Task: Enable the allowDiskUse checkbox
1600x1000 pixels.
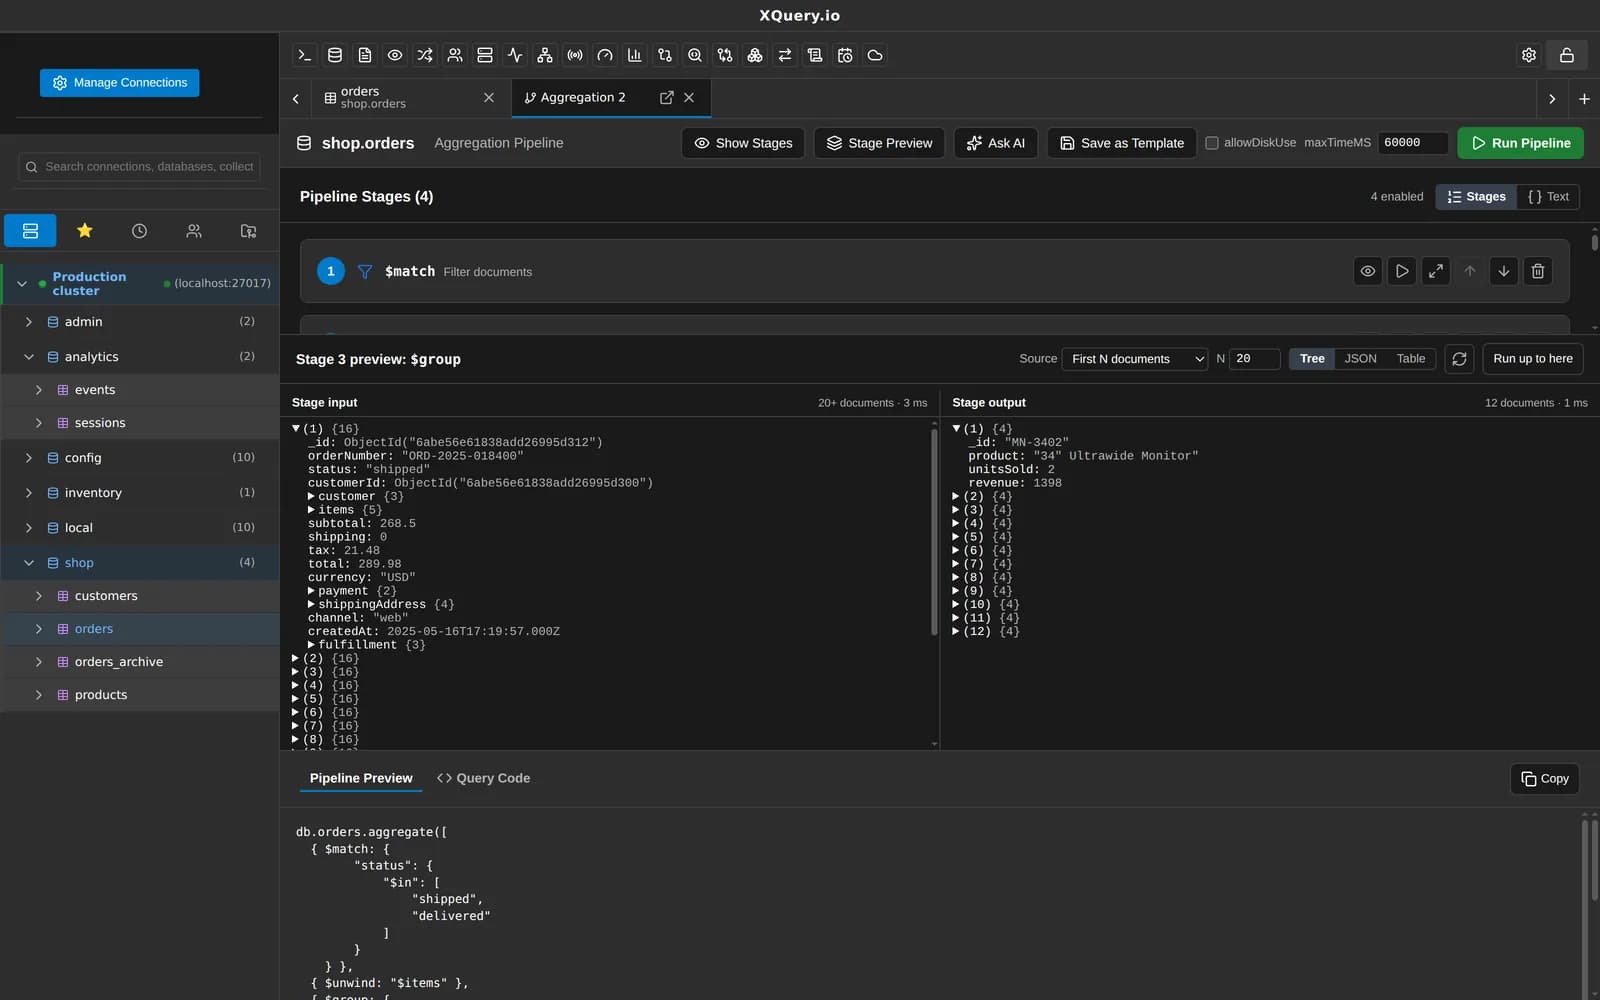Action: click(1212, 143)
